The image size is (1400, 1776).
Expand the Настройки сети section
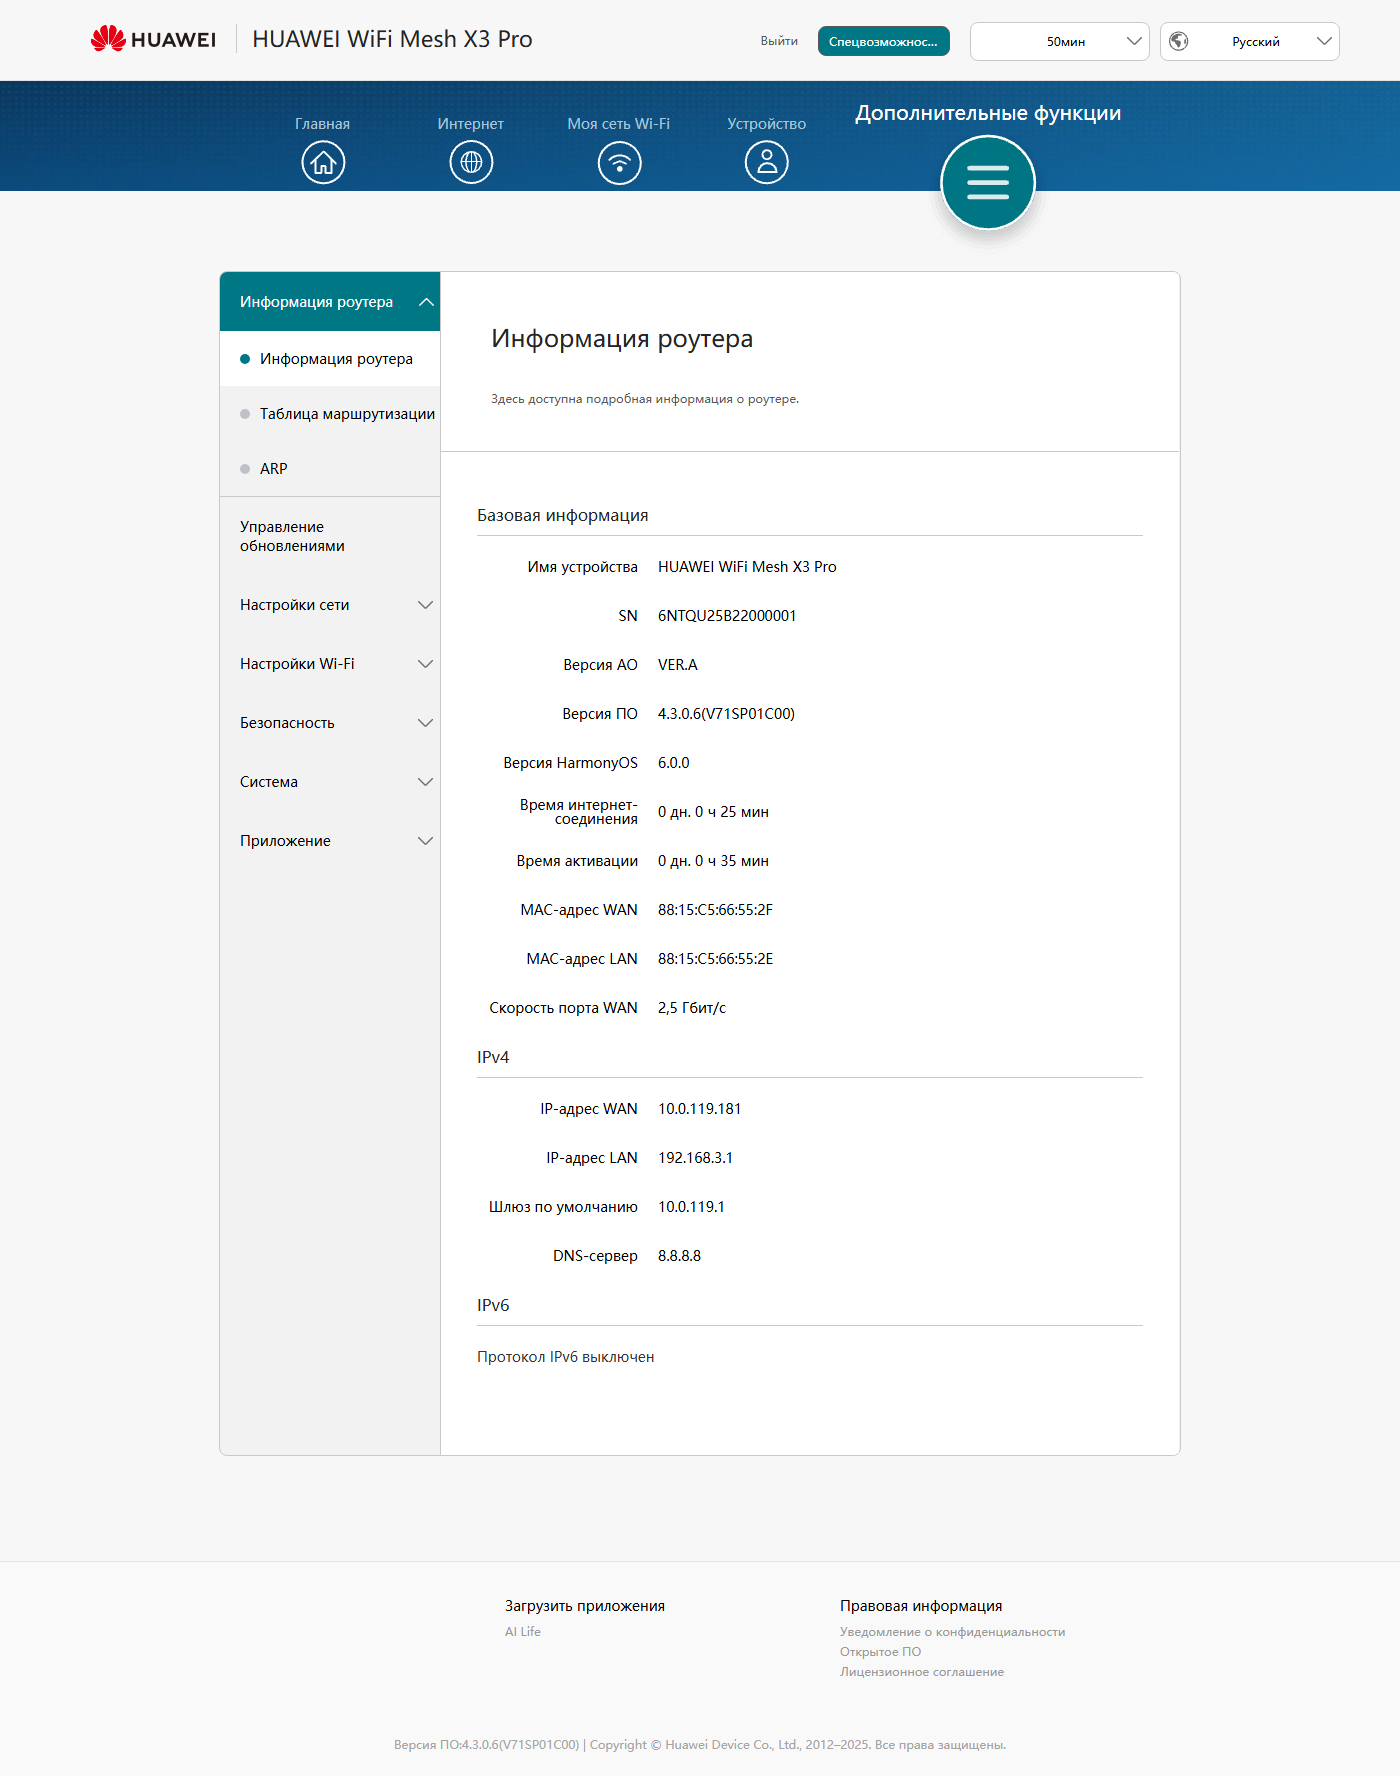point(330,605)
